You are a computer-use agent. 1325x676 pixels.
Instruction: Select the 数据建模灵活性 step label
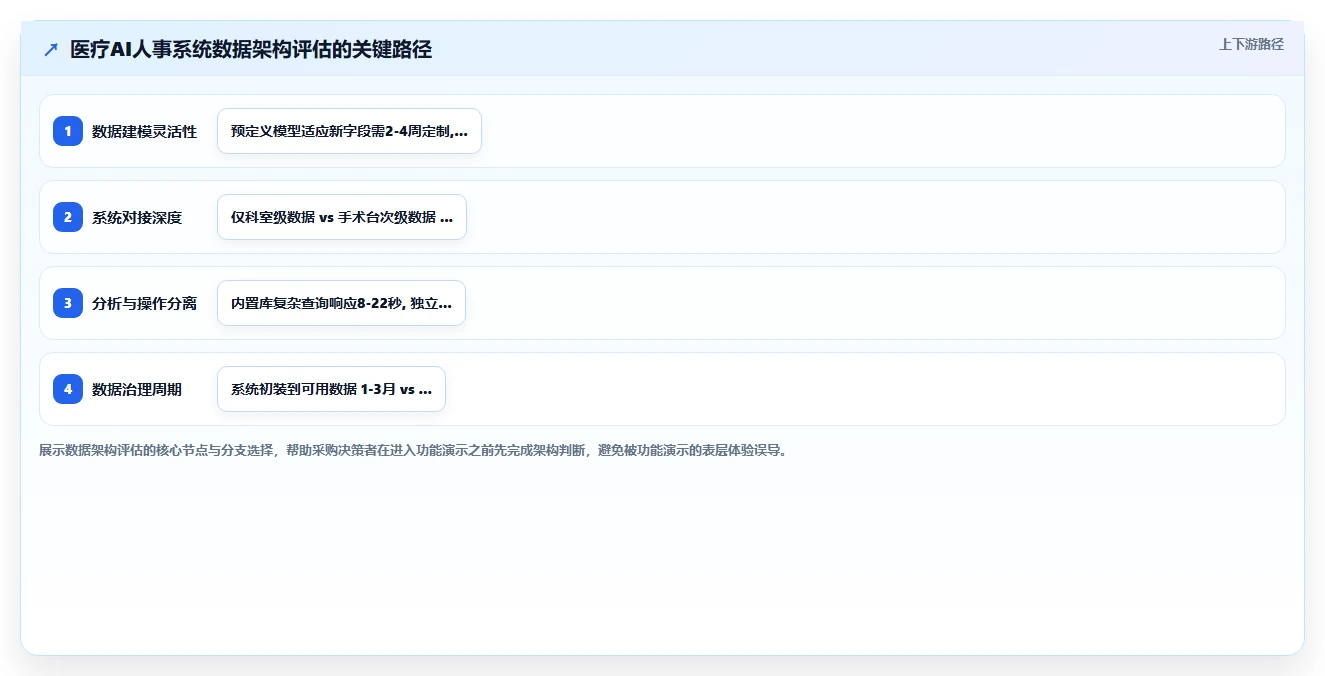[145, 131]
